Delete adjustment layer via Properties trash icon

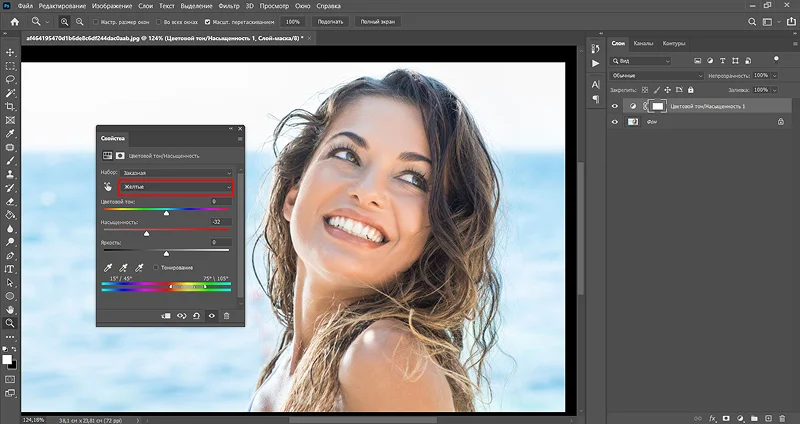227,316
